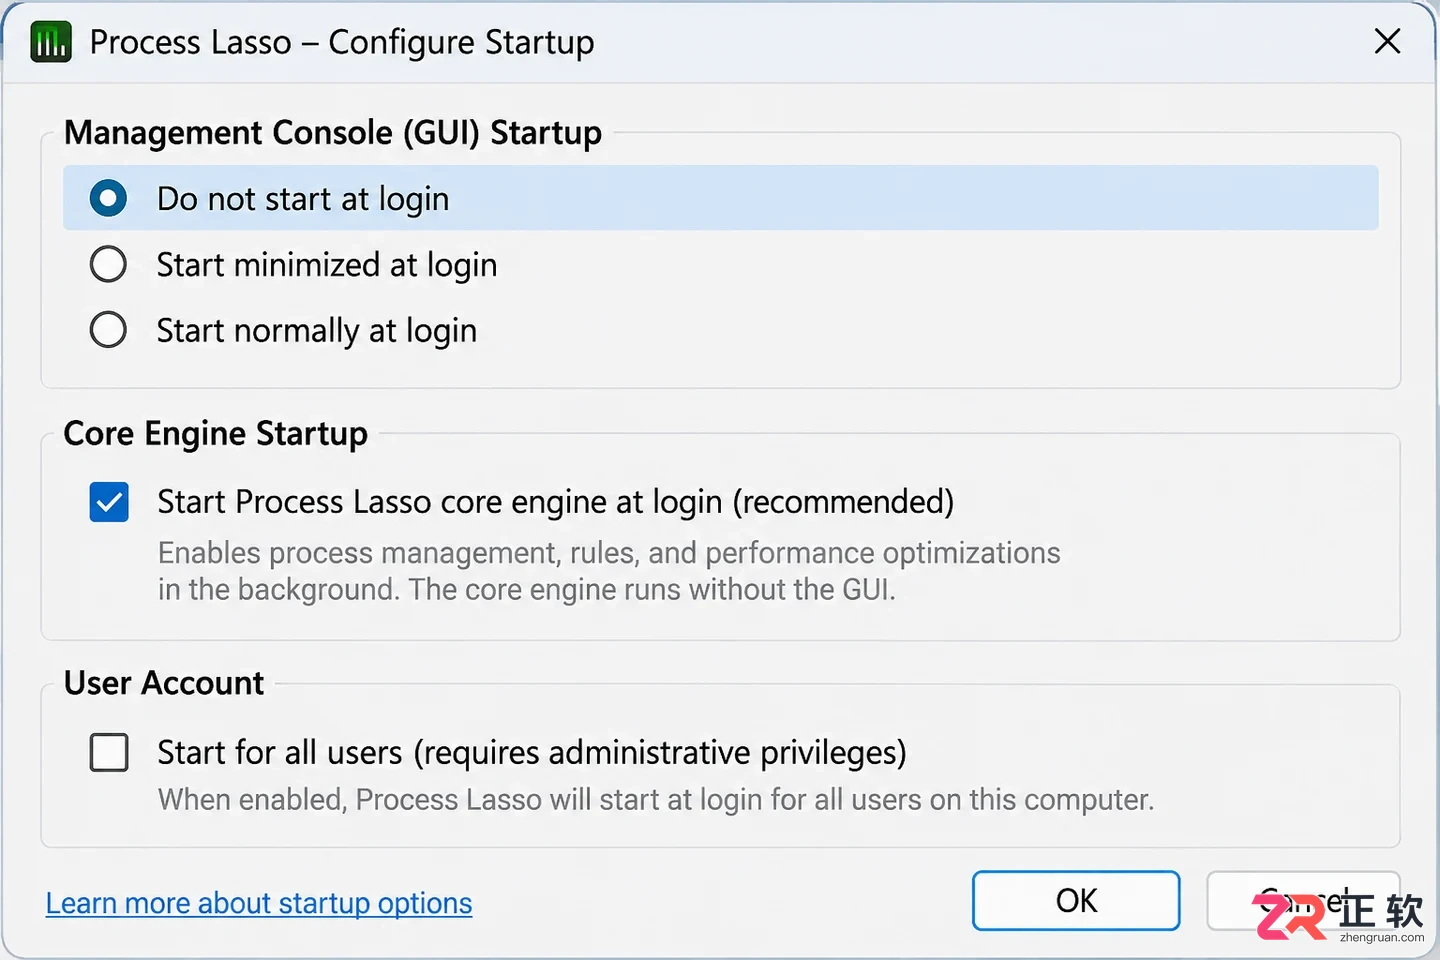Viewport: 1440px width, 960px height.
Task: Click the "Process Lasso – Configure Startup" title text
Action: 342,42
